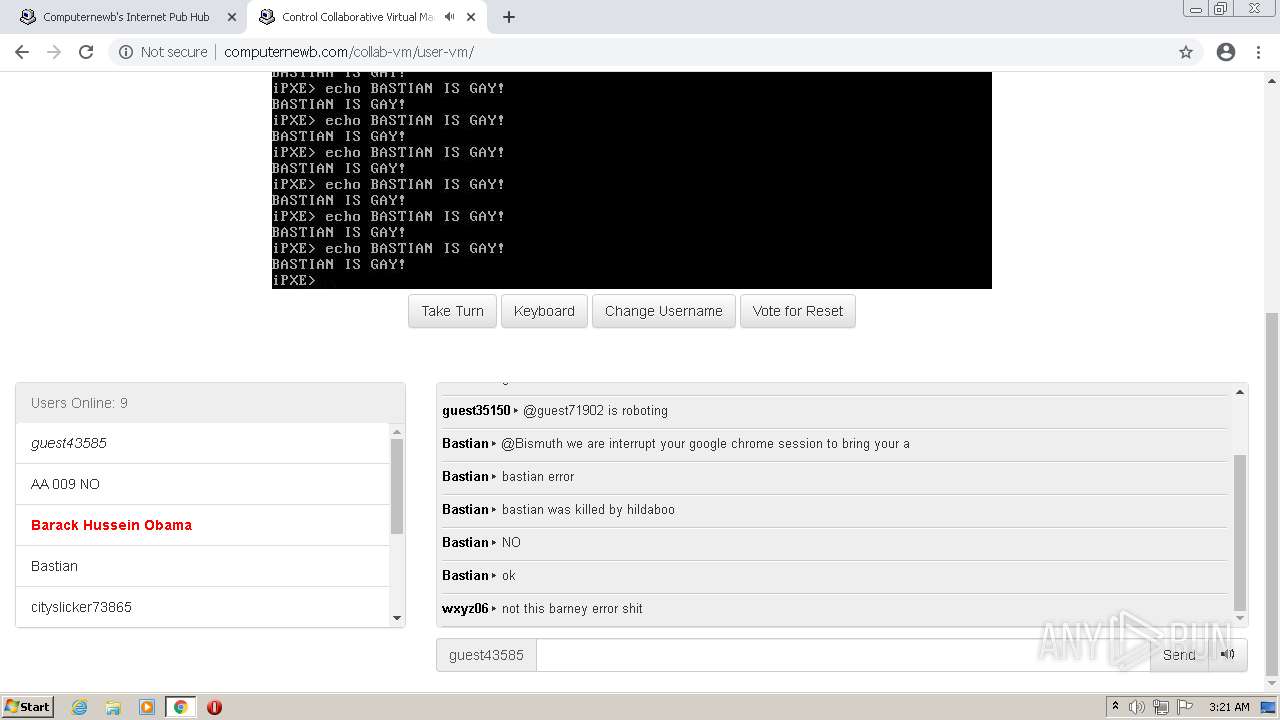Open Windows Media Player taskbar icon
The height and width of the screenshot is (720, 1280).
[x=147, y=707]
